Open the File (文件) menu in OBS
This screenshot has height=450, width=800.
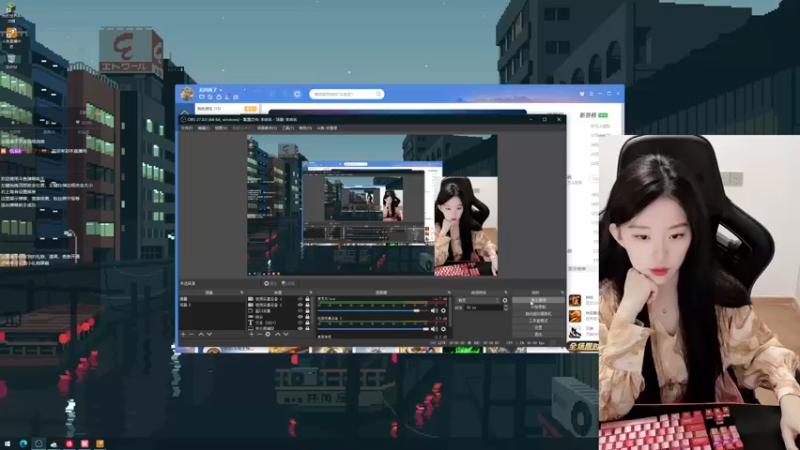[187, 128]
